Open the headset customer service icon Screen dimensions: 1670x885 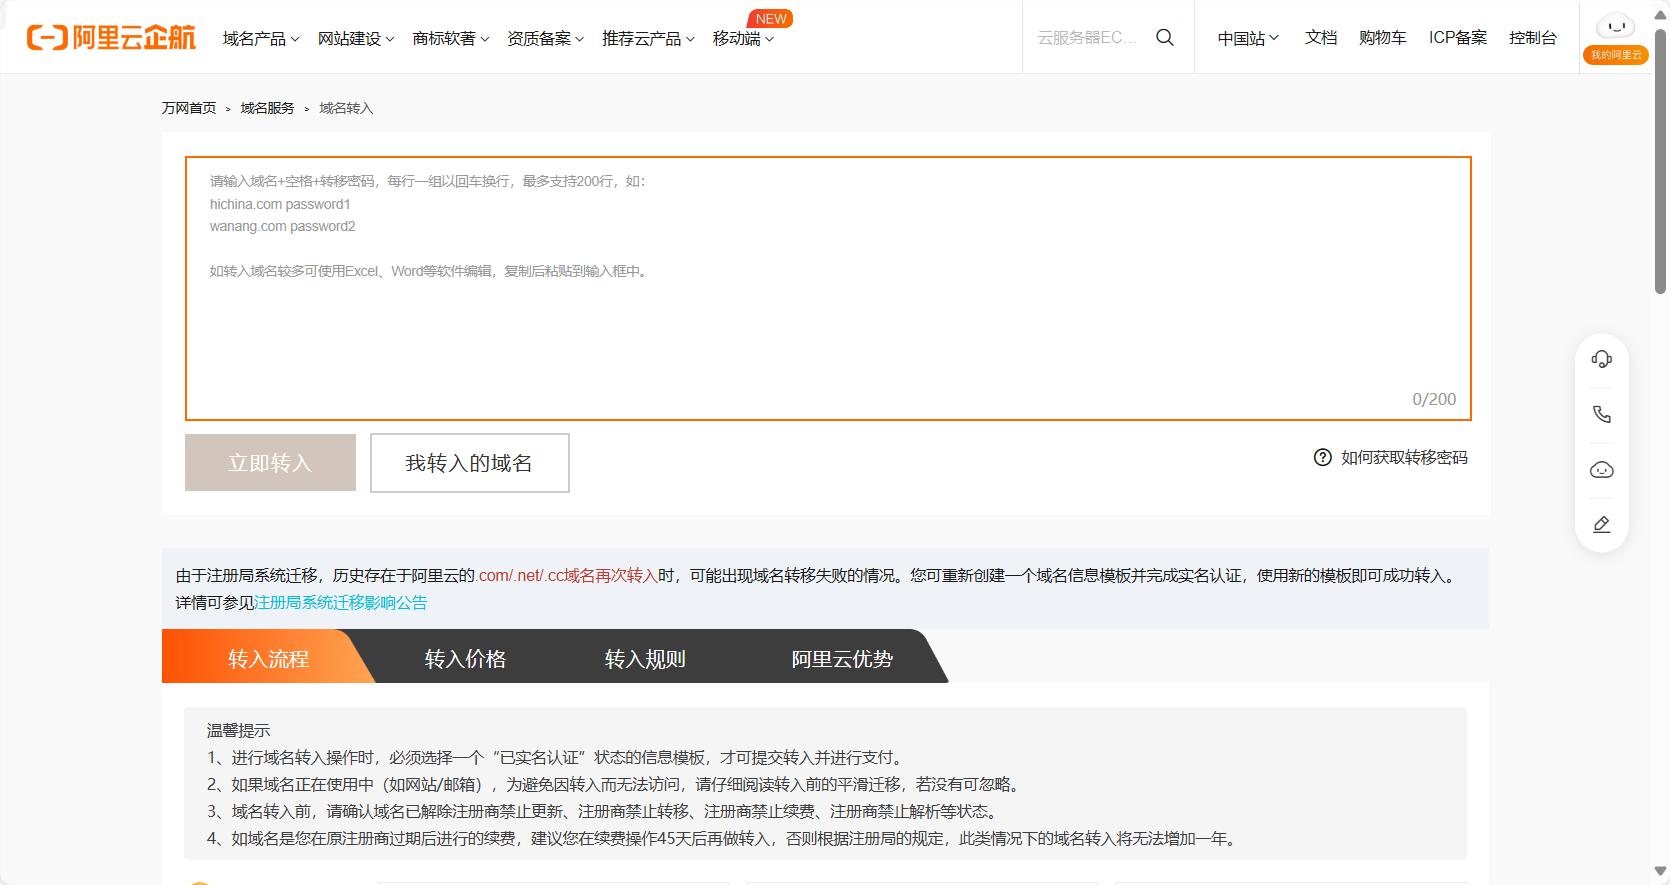[x=1602, y=359]
